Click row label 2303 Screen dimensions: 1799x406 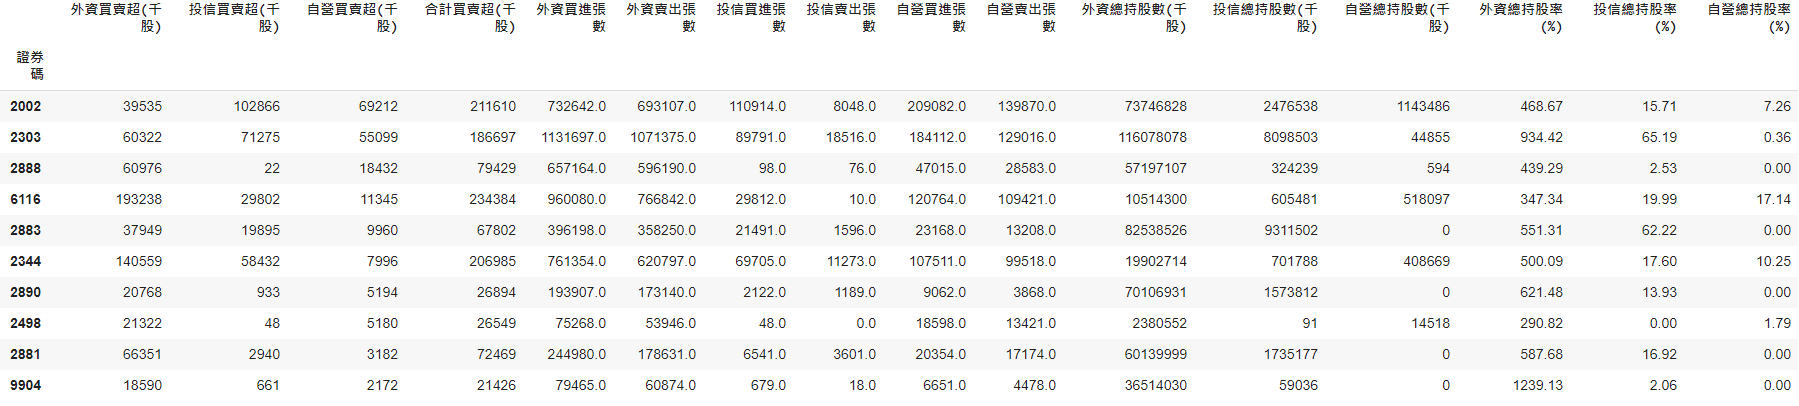[x=26, y=137]
